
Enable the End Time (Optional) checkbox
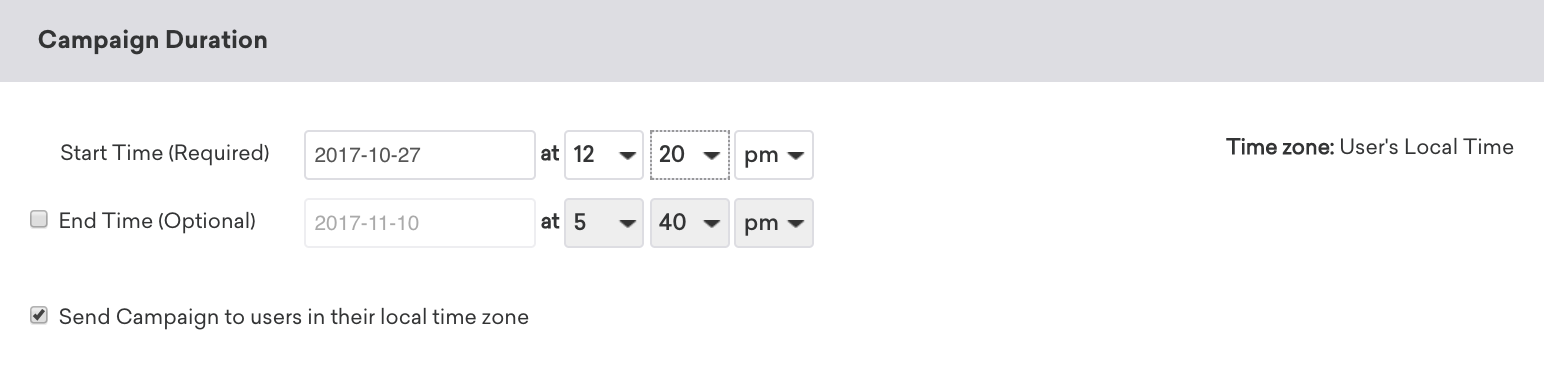(39, 220)
